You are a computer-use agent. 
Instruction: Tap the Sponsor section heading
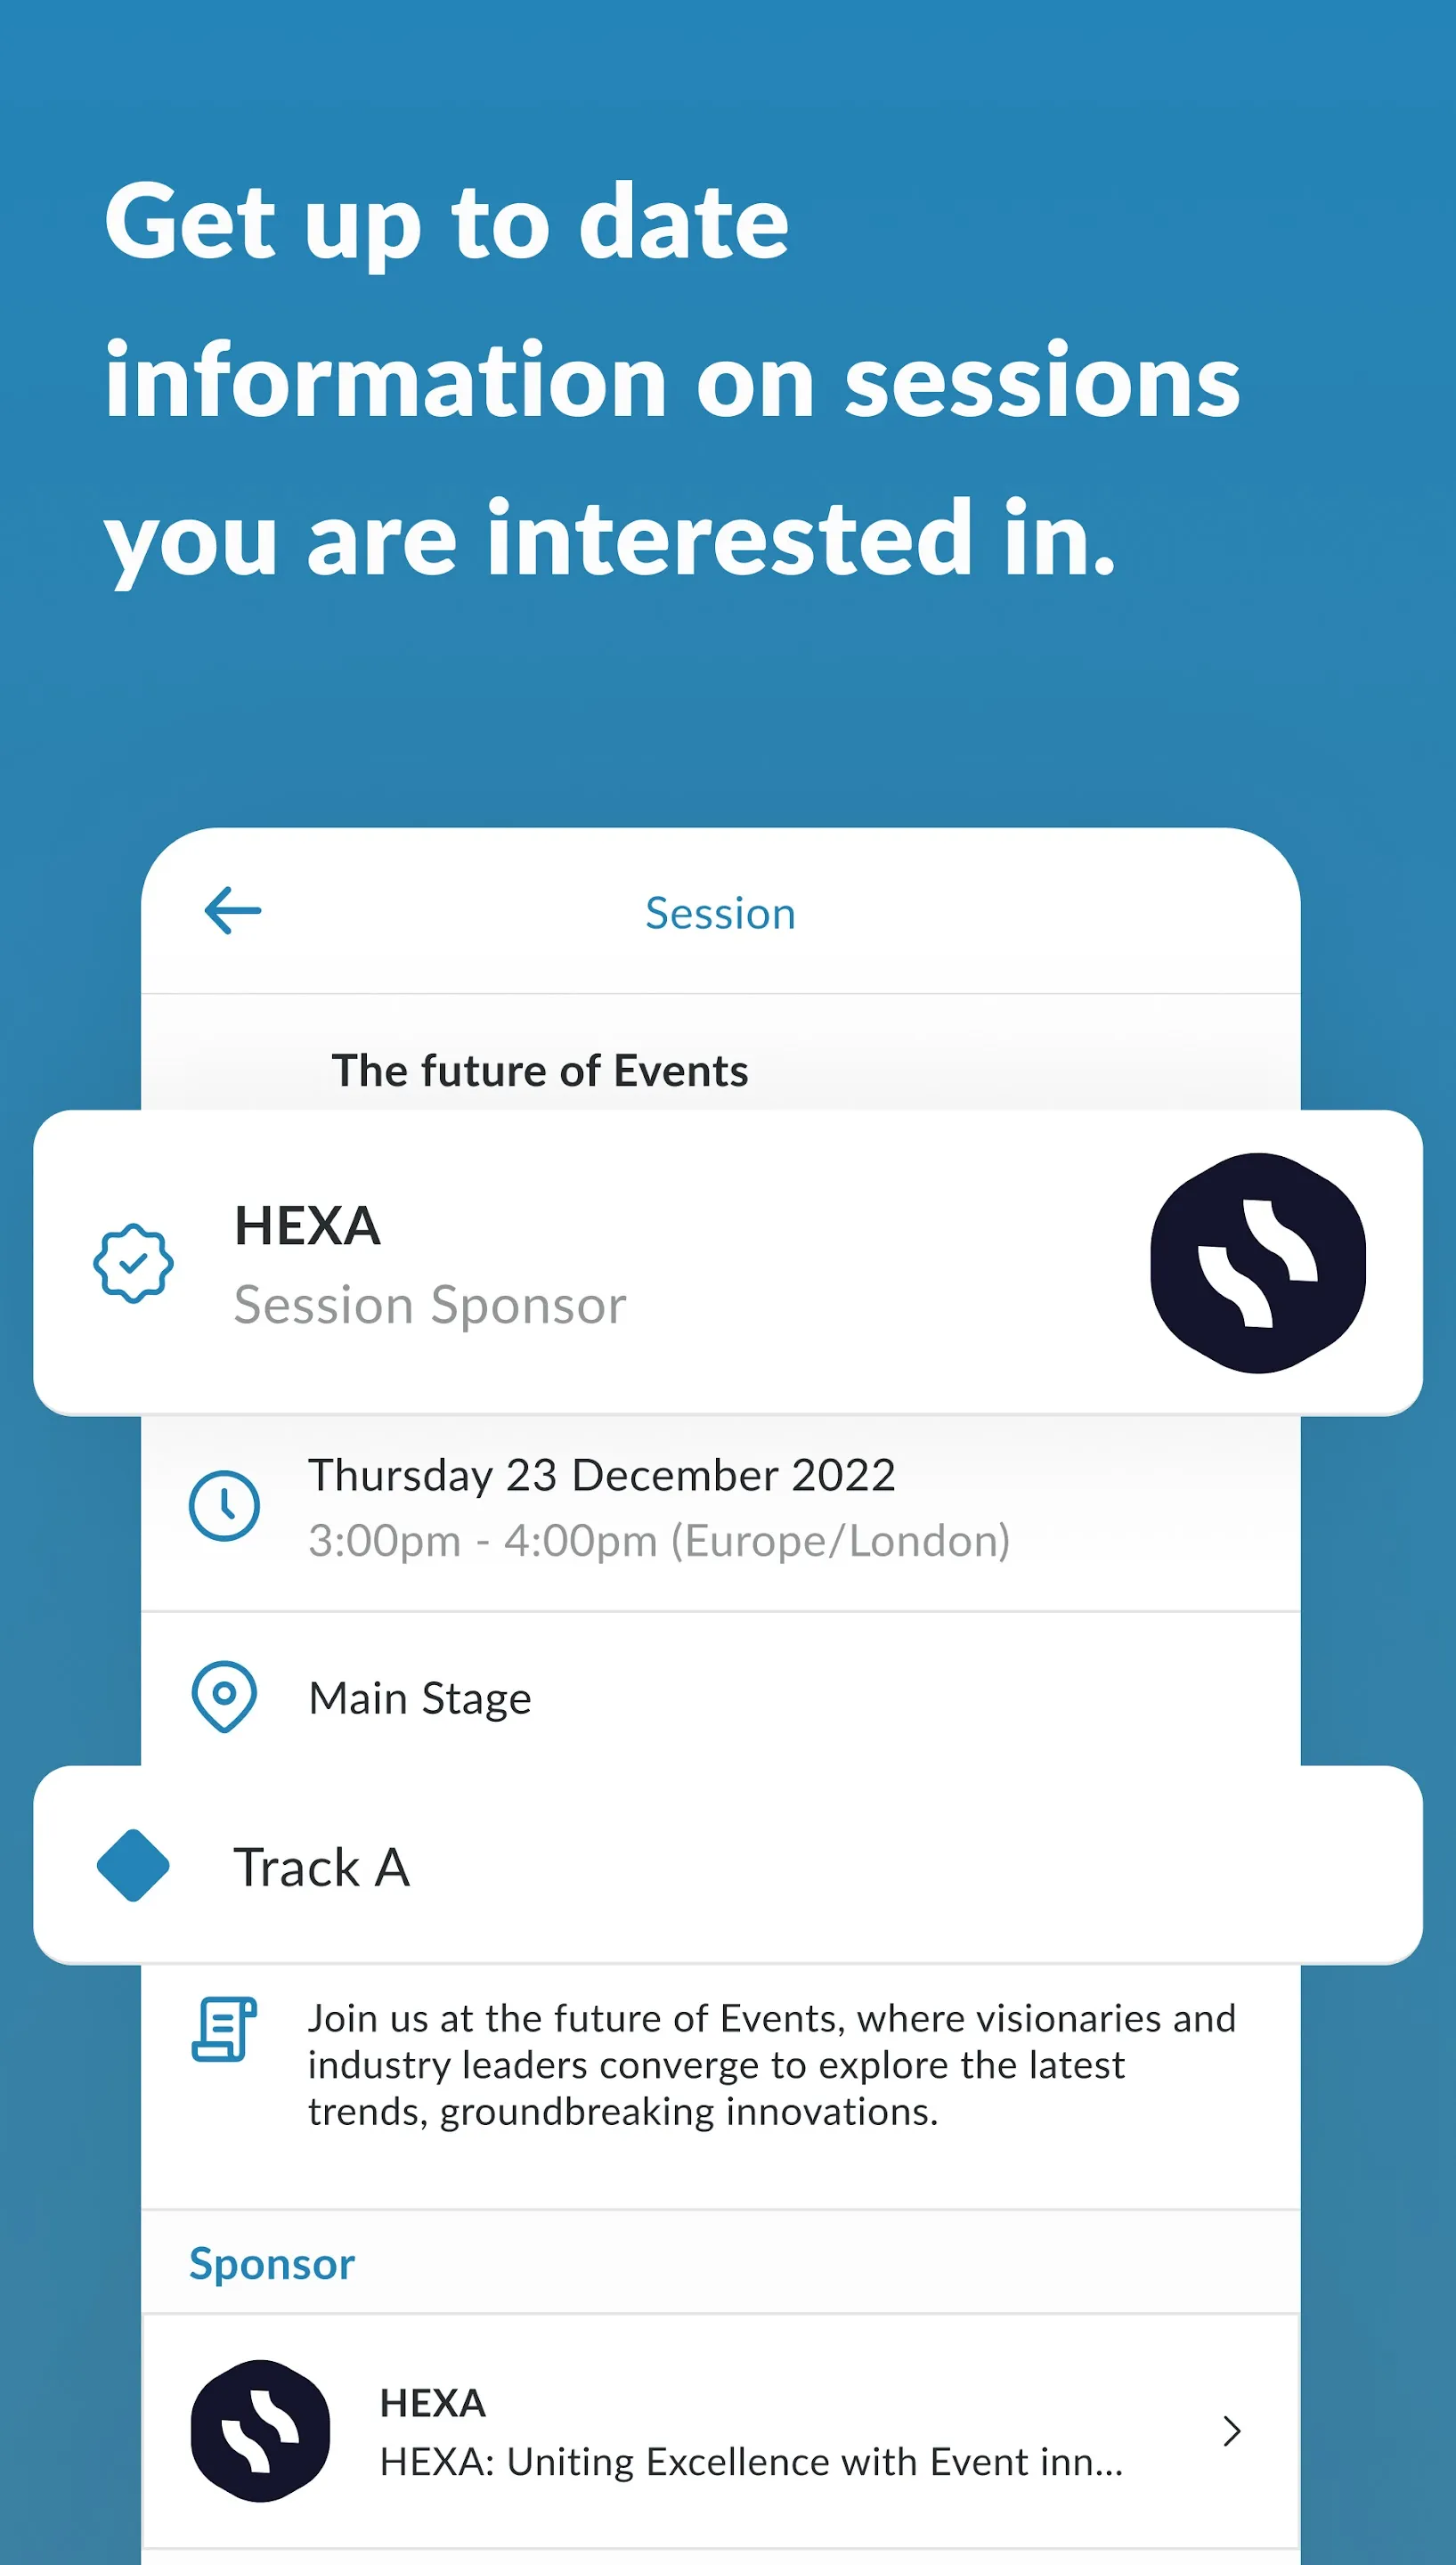pyautogui.click(x=272, y=2264)
